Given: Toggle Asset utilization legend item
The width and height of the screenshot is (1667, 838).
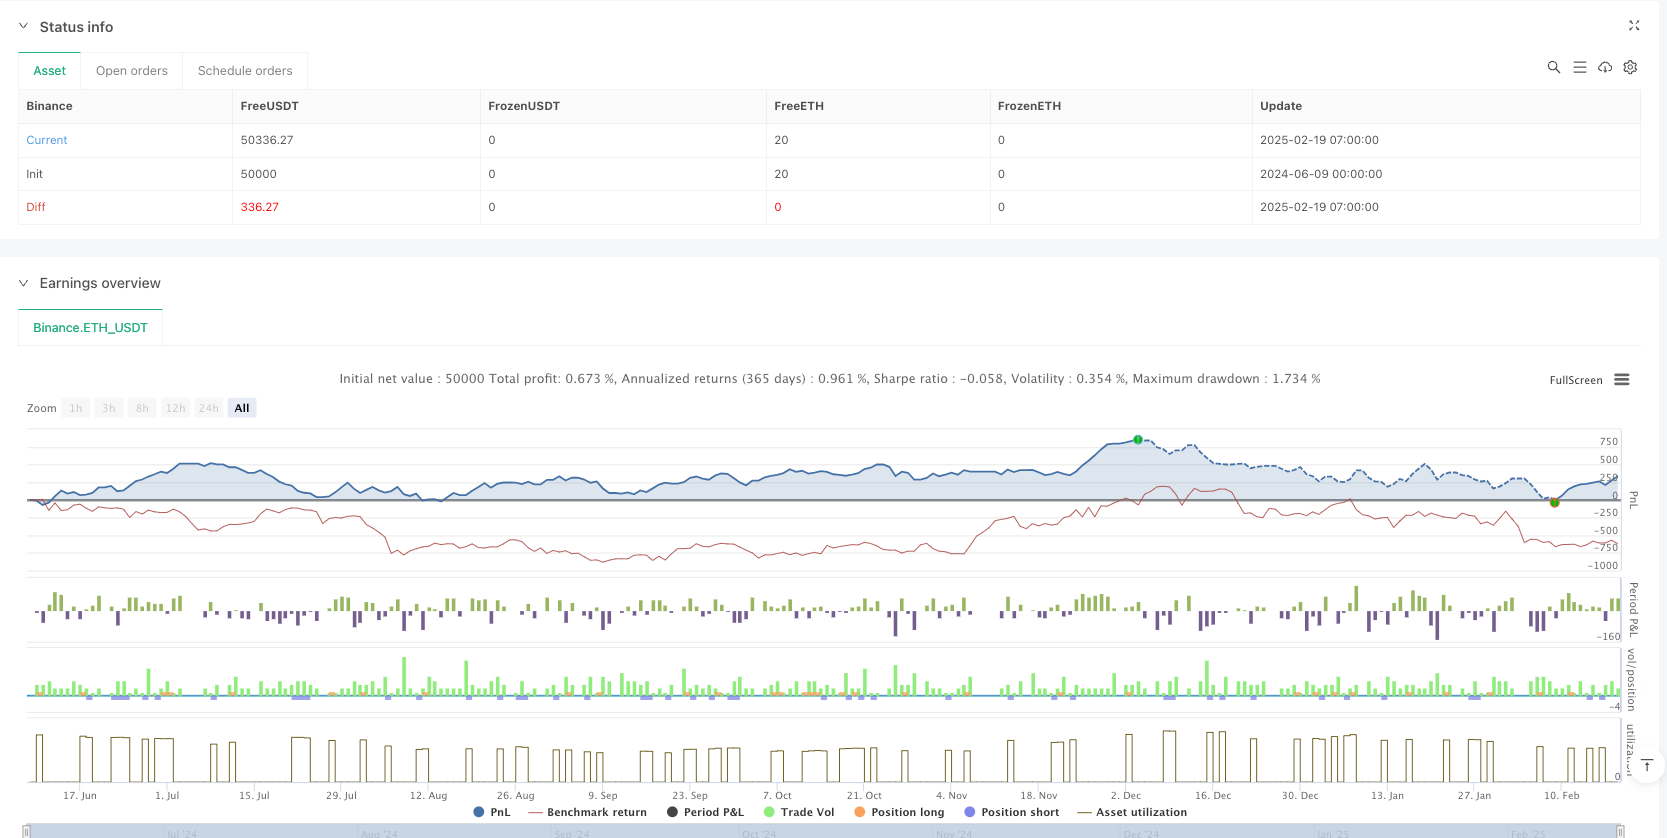Looking at the screenshot, I should point(1132,812).
